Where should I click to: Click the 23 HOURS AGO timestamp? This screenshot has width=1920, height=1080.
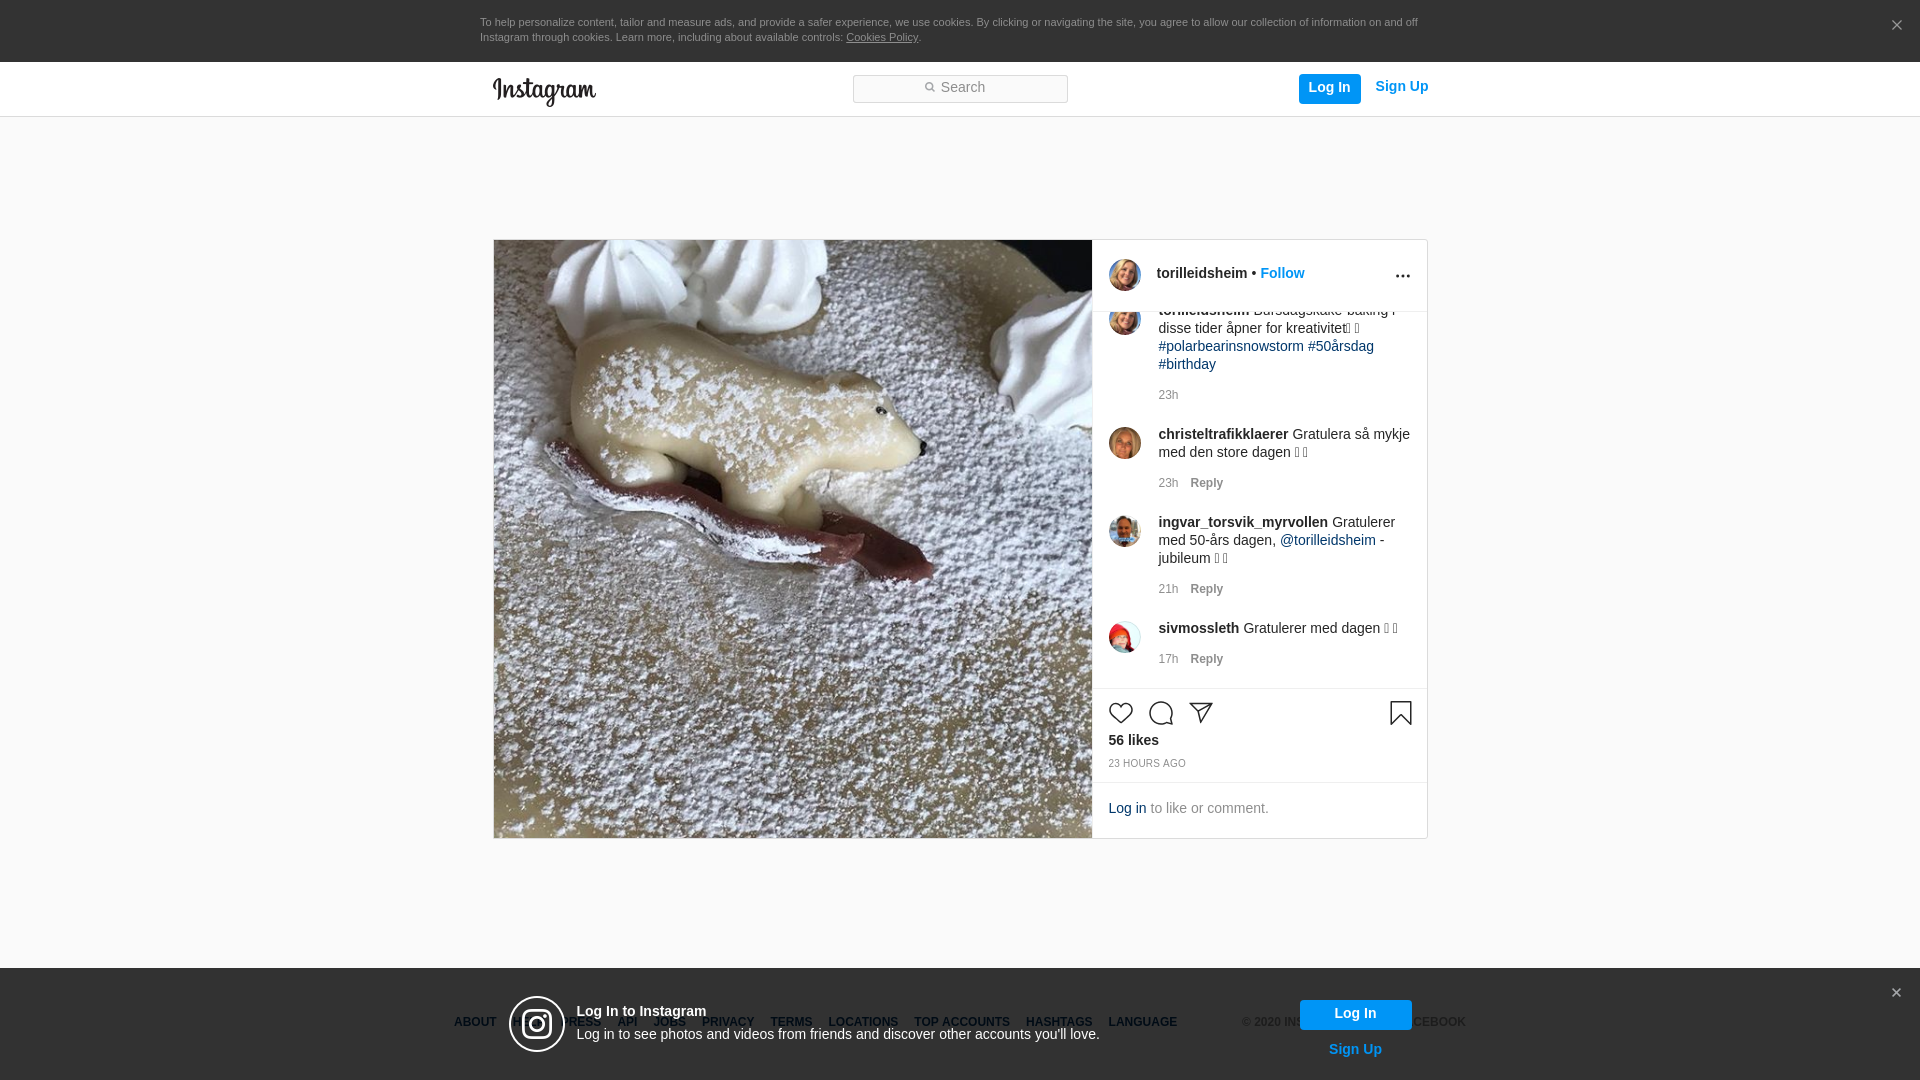point(1147,764)
